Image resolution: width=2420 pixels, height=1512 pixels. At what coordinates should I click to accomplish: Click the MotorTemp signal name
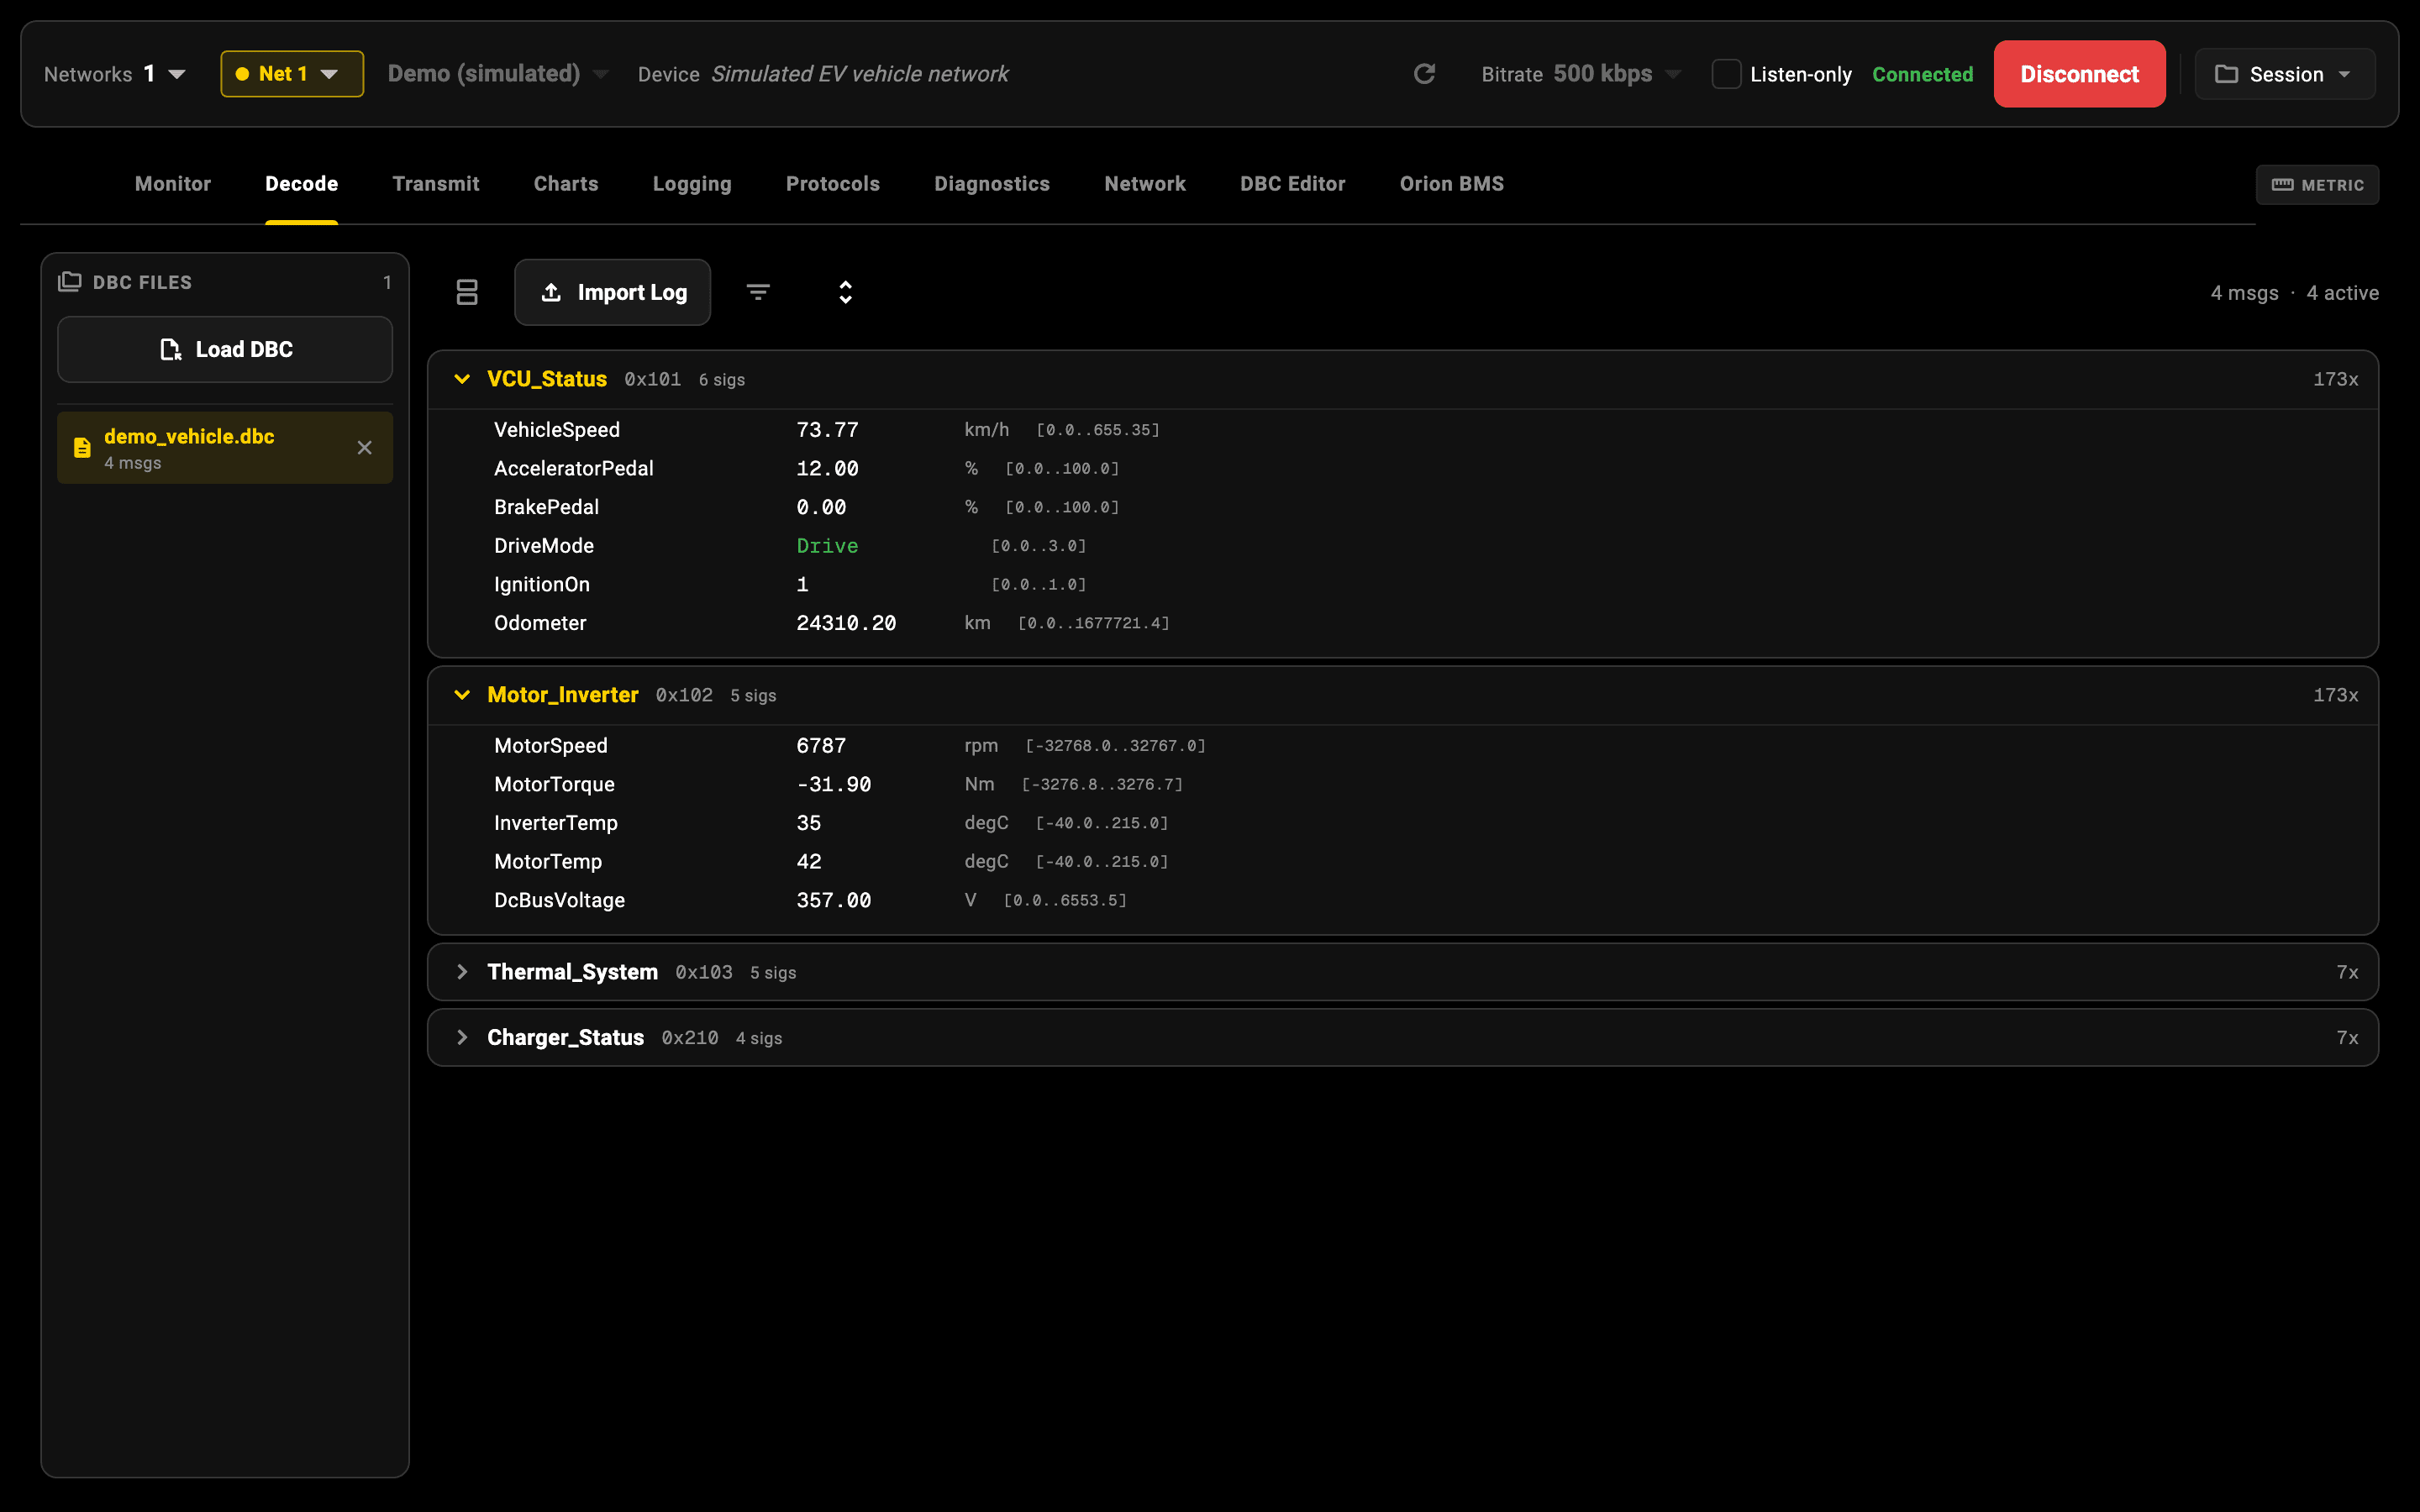548,862
